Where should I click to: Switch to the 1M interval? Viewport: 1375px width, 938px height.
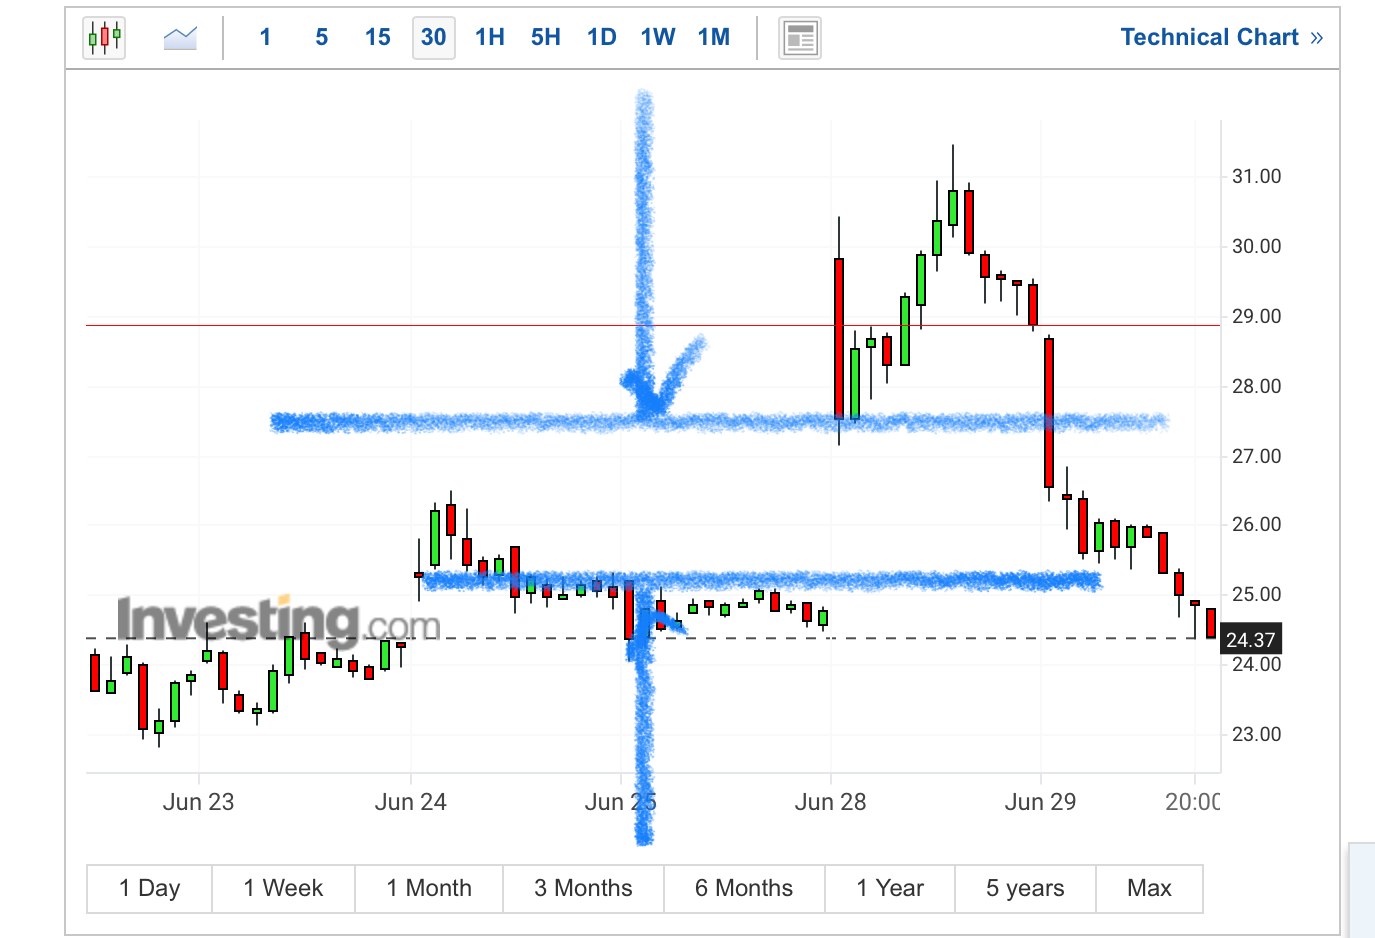point(714,38)
